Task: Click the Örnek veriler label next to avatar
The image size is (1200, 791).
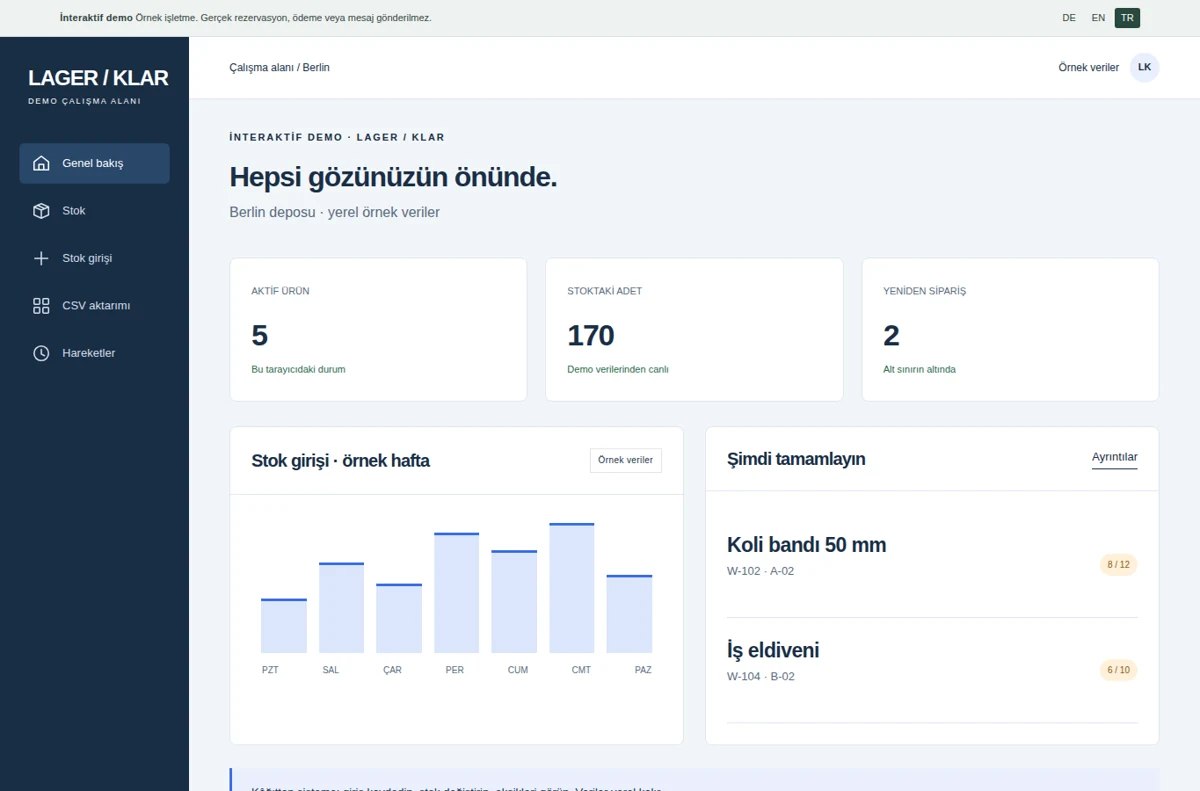Action: (x=1088, y=68)
